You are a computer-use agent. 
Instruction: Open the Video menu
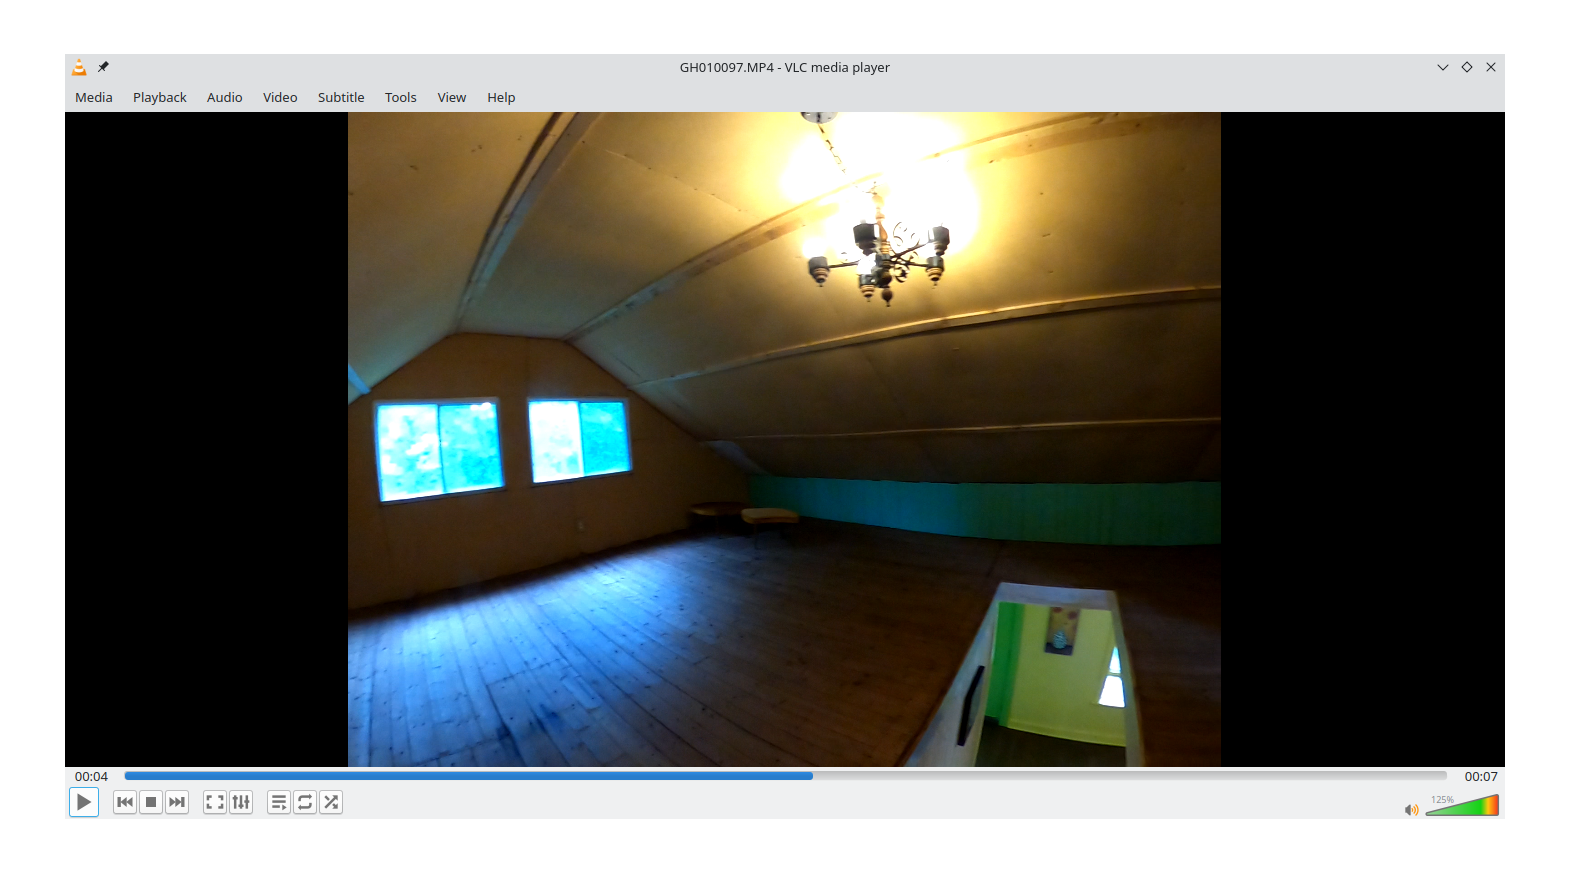(280, 97)
